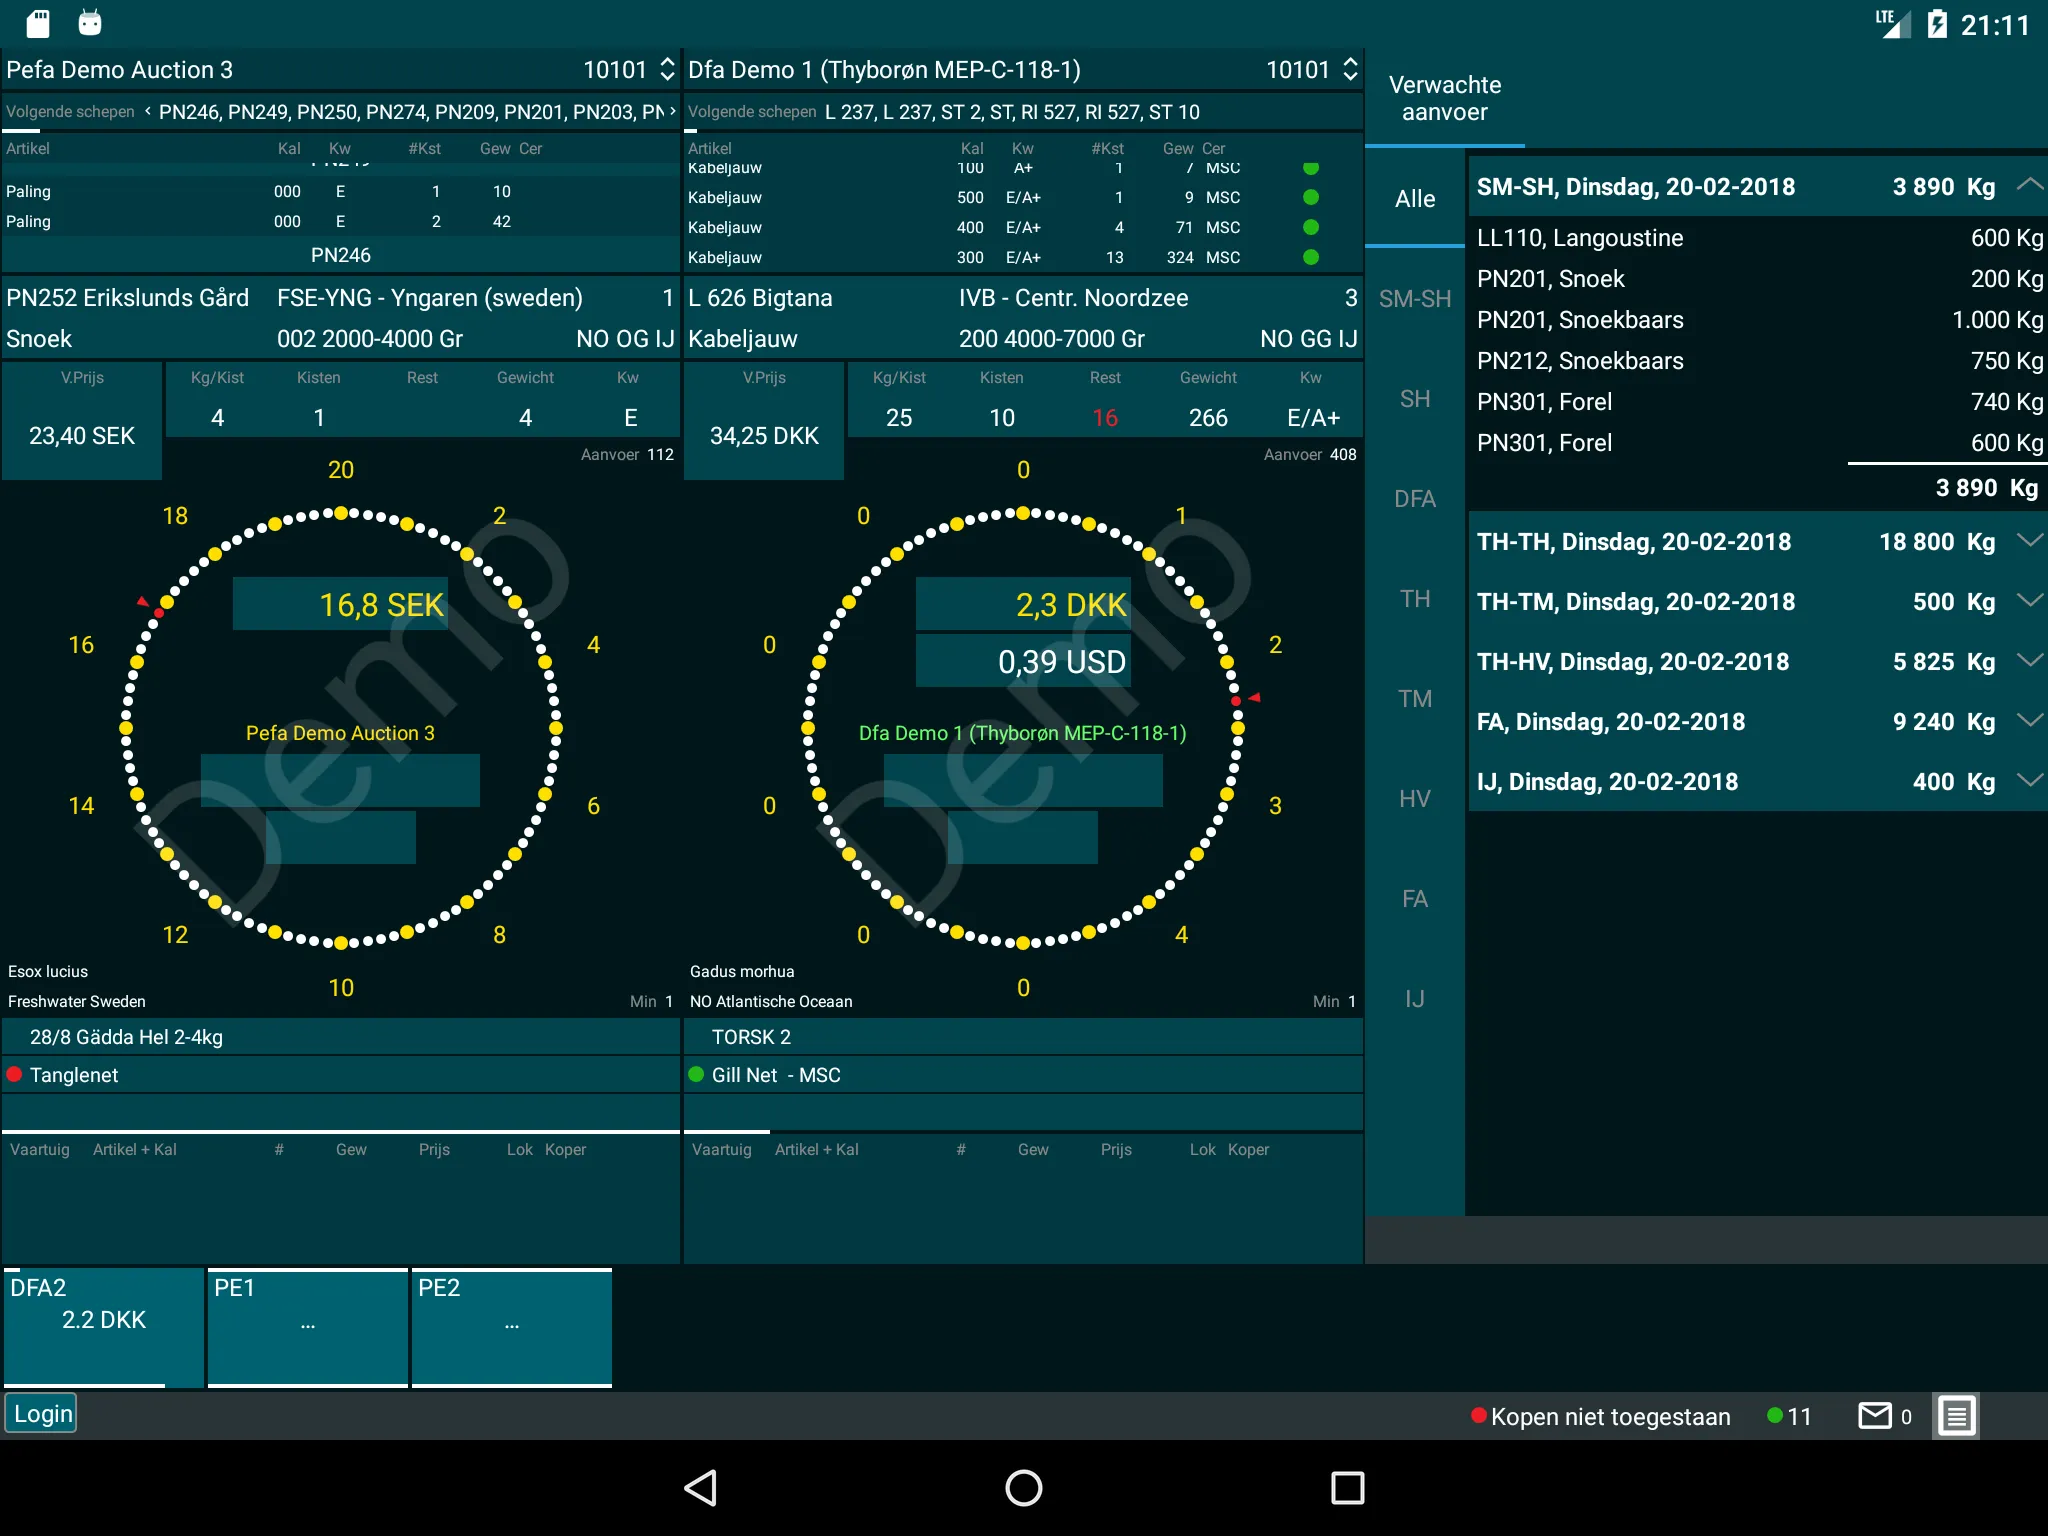Open the messages envelope icon

tap(1875, 1416)
